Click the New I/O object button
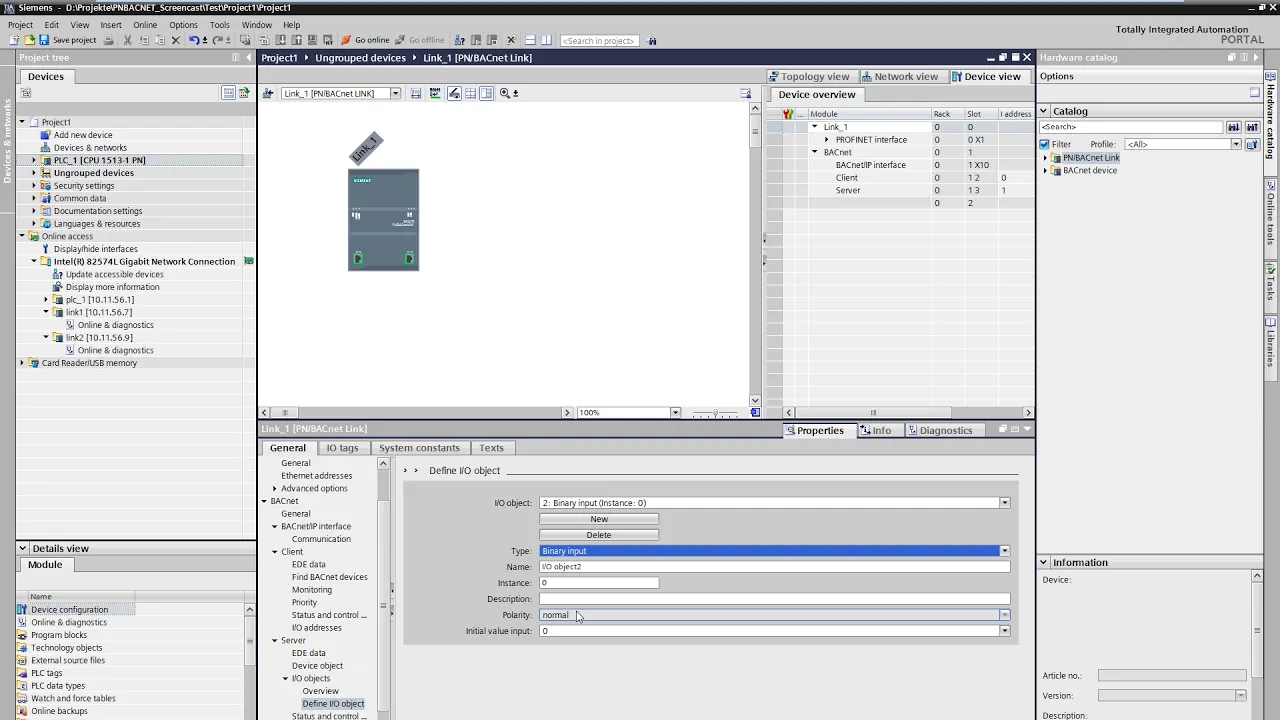 (599, 519)
